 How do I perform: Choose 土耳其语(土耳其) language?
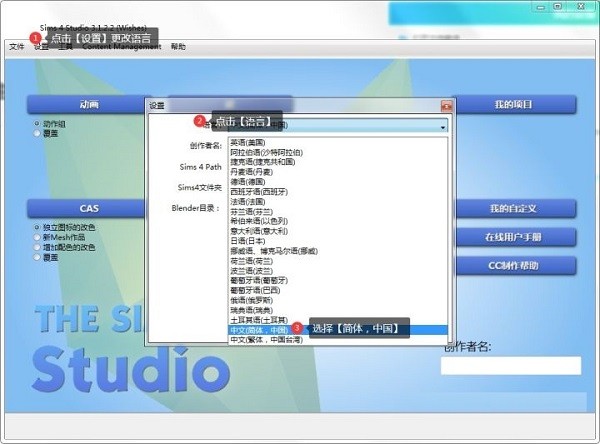(338, 320)
